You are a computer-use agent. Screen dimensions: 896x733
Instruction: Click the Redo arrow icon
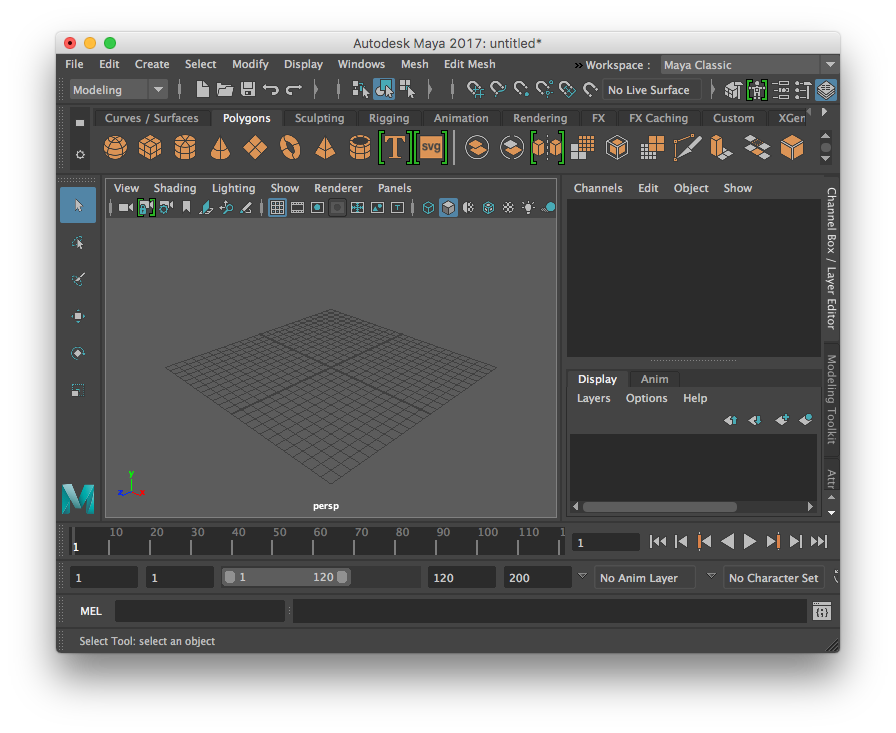point(294,89)
